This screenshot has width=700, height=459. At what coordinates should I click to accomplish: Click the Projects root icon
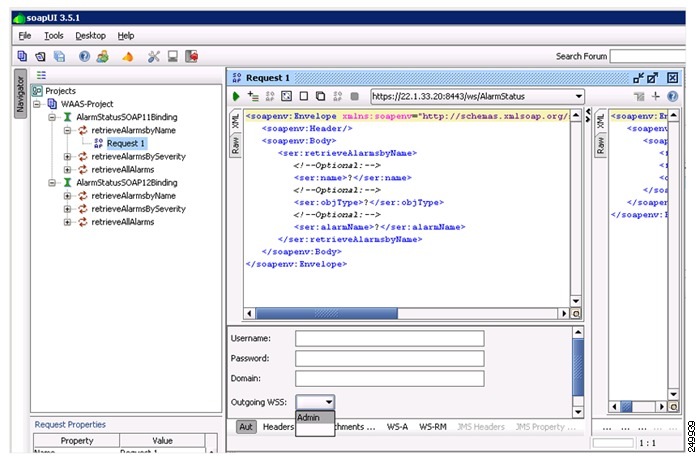click(37, 91)
